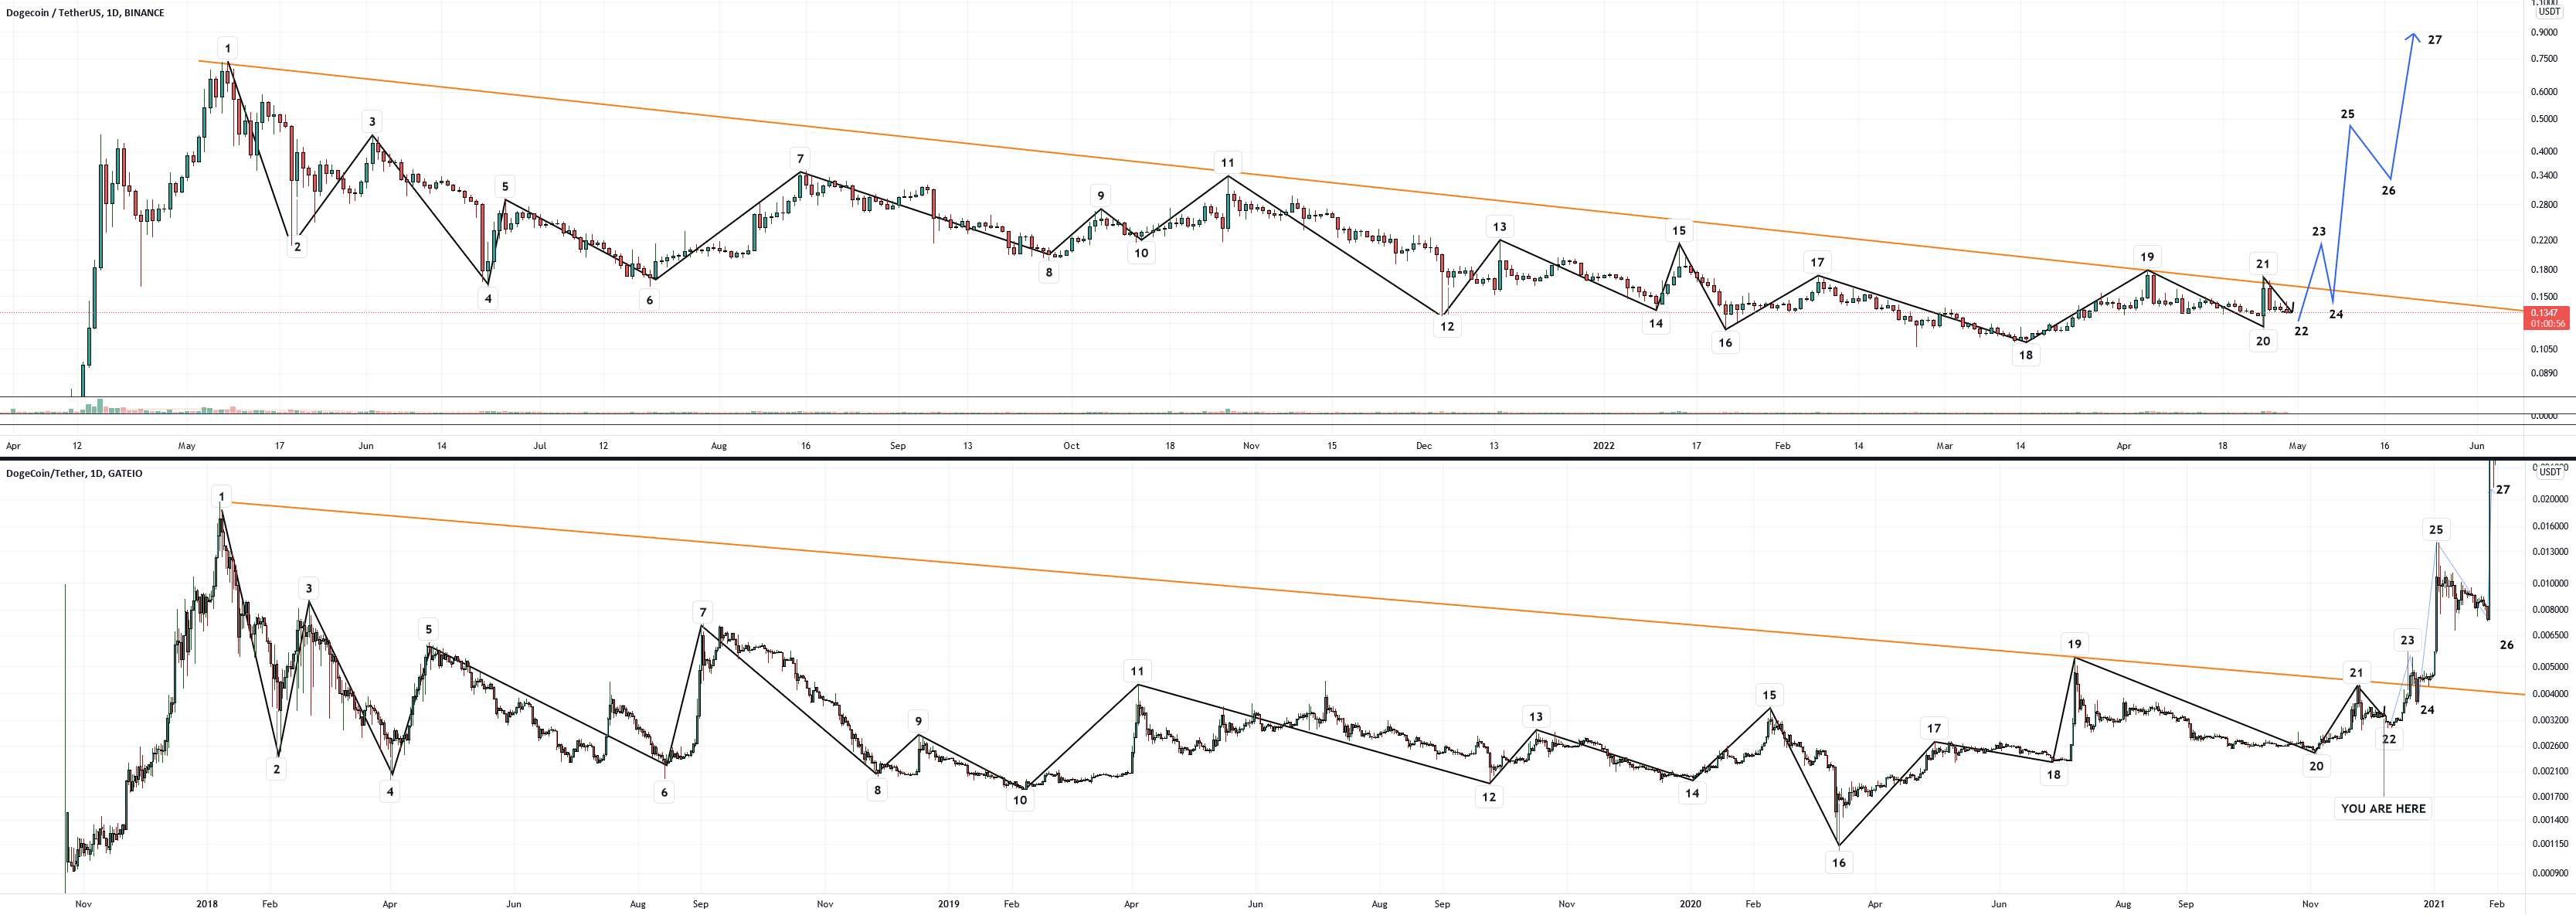Select wave label 12 on the GATEIO chart

click(x=1489, y=797)
